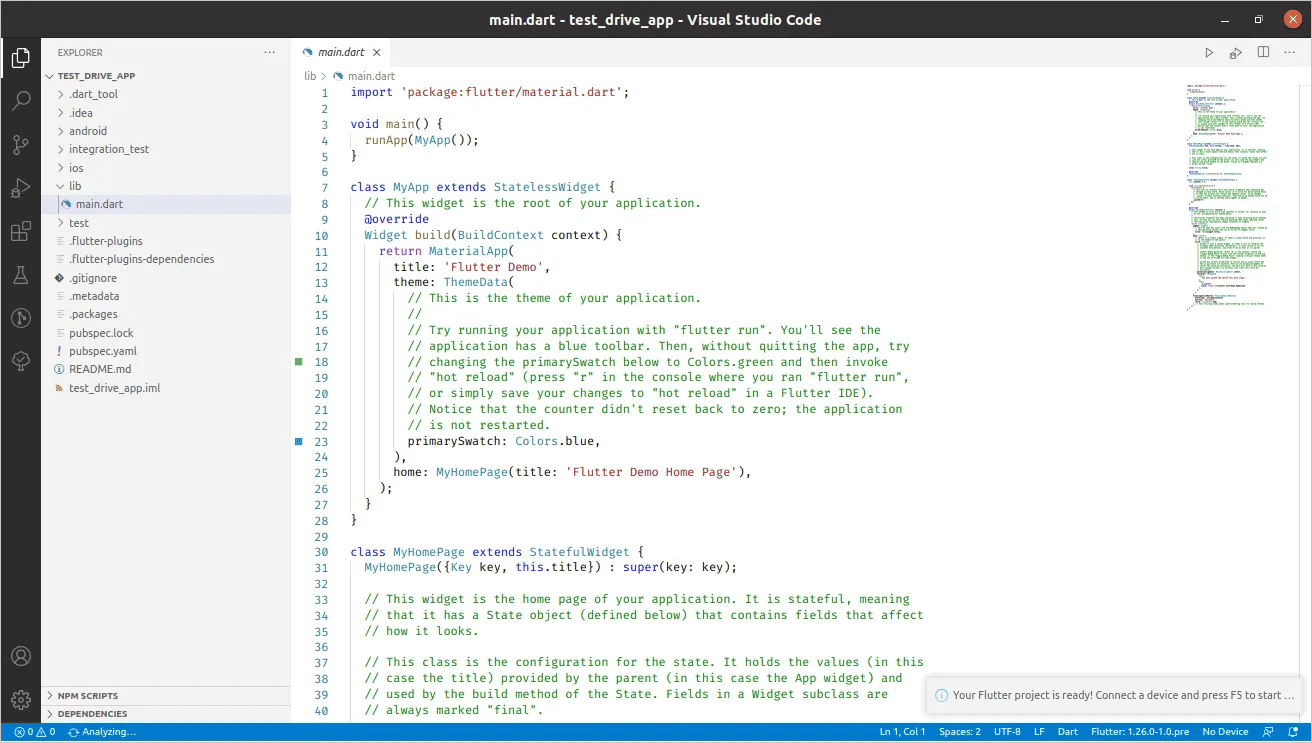Click the code minimap preview
The height and width of the screenshot is (743, 1312).
point(1228,200)
